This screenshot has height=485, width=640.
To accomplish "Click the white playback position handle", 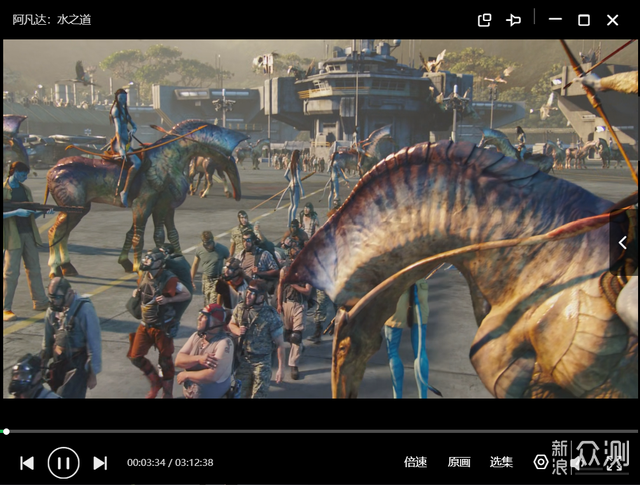I will pos(6,432).
